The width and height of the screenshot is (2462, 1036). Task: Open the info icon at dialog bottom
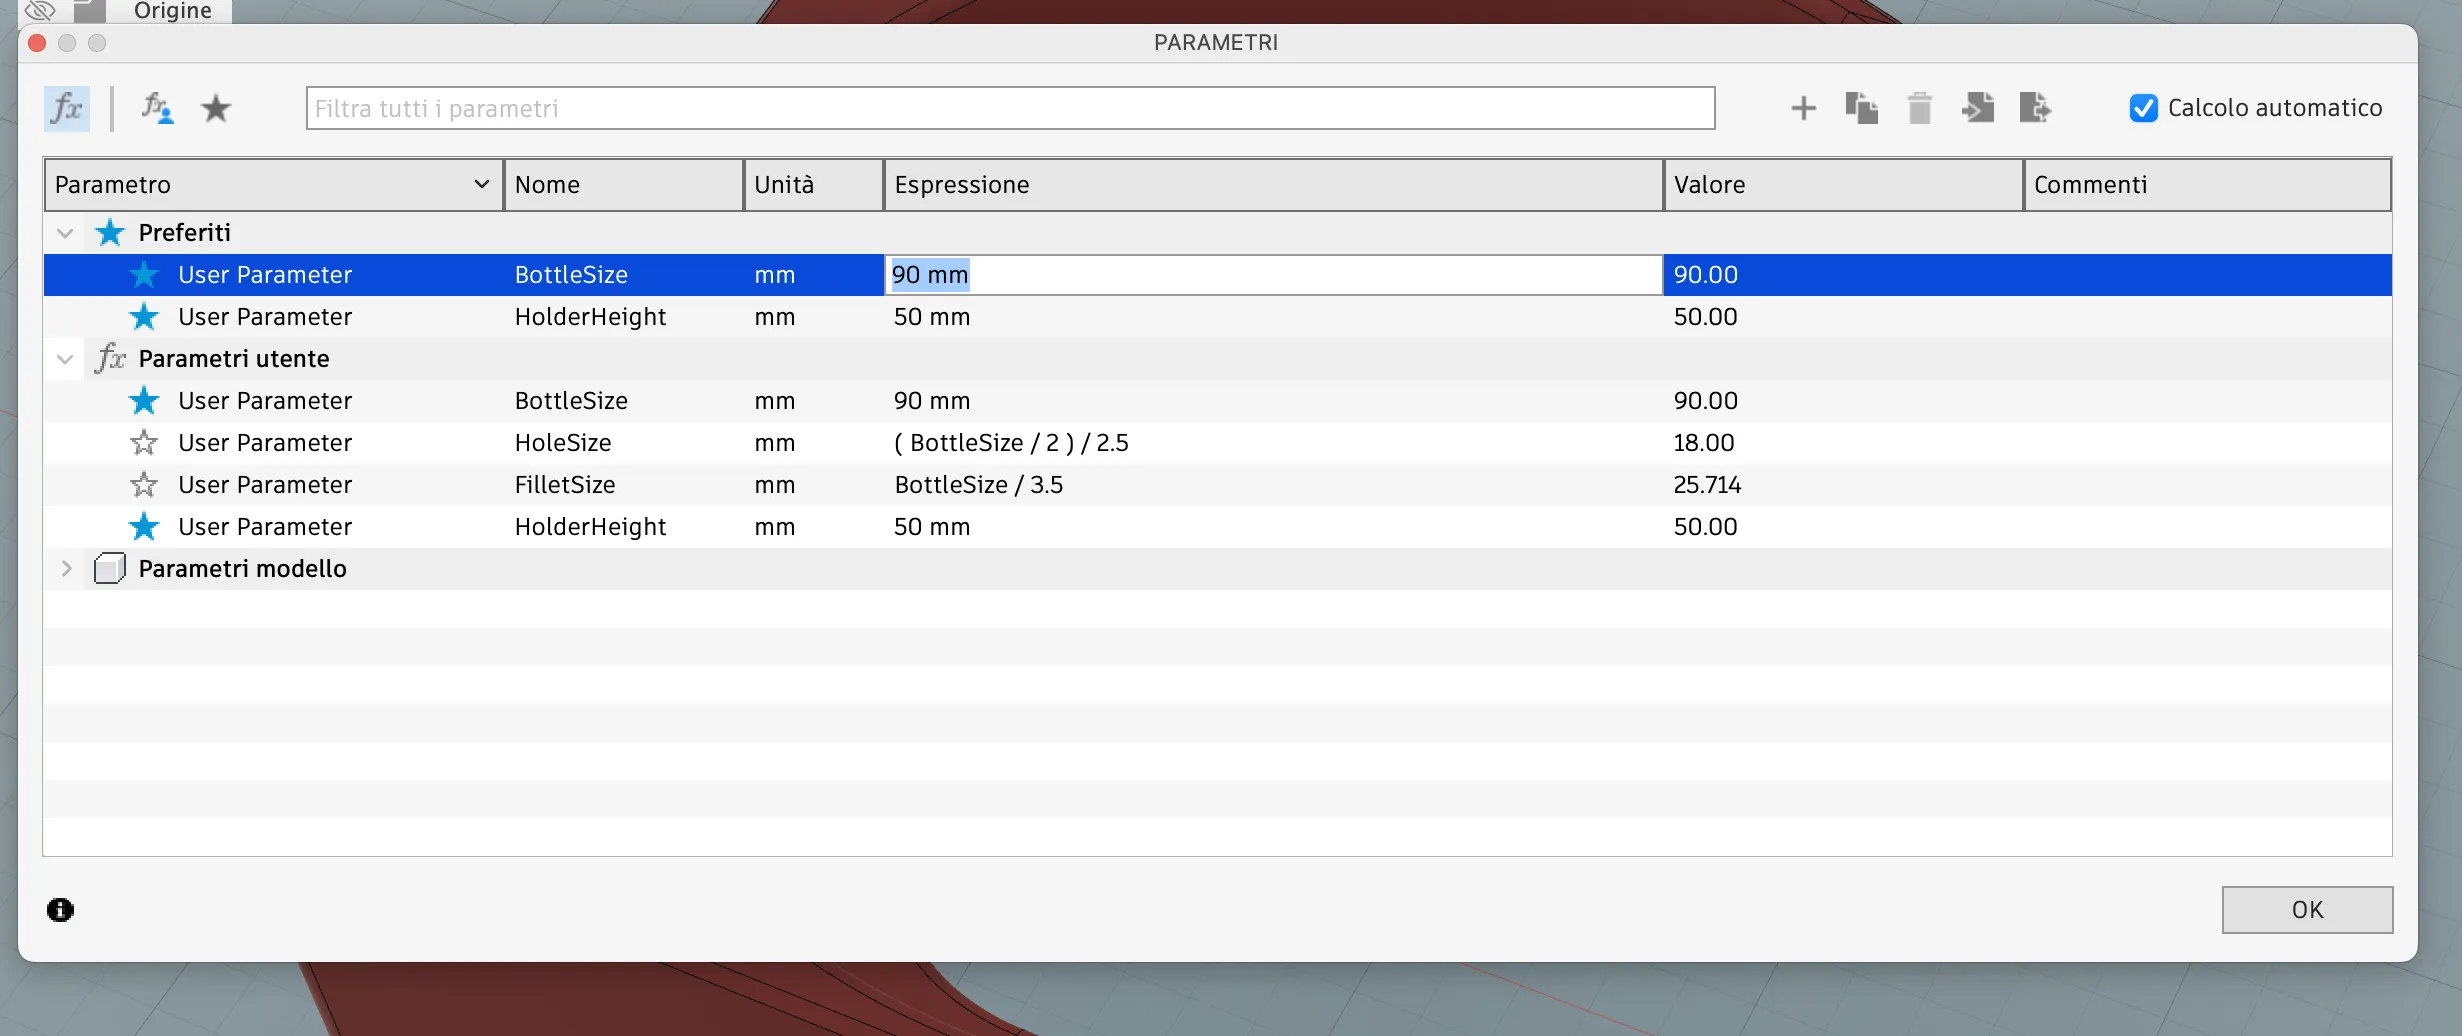pyautogui.click(x=60, y=909)
